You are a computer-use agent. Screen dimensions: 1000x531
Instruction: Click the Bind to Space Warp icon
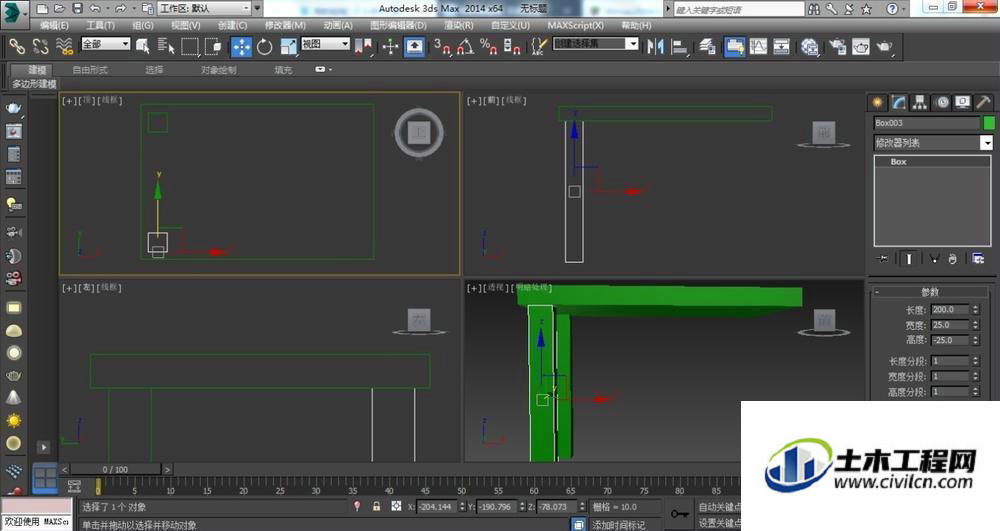pyautogui.click(x=64, y=47)
